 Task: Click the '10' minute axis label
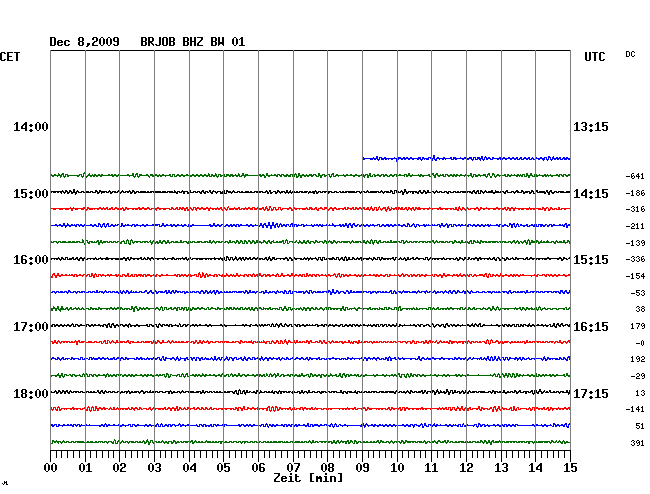(397, 468)
